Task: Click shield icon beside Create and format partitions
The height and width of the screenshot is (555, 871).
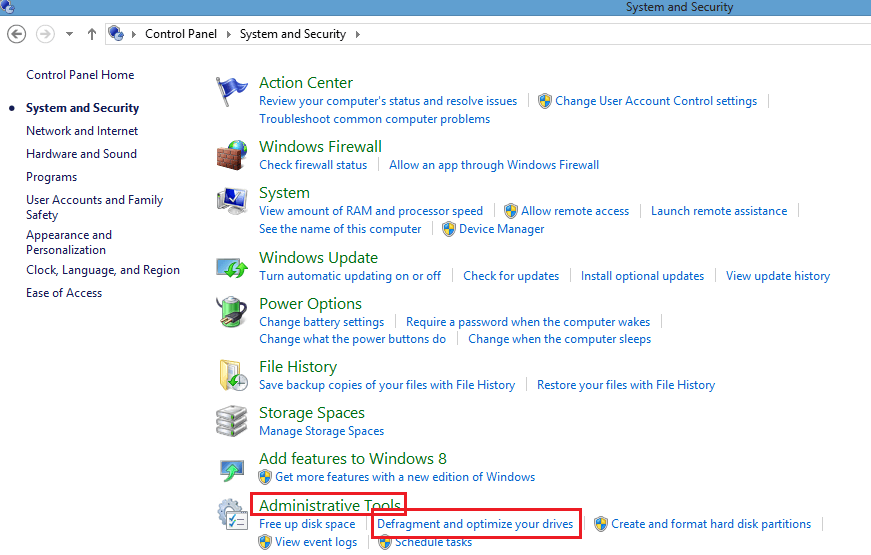Action: [x=601, y=524]
